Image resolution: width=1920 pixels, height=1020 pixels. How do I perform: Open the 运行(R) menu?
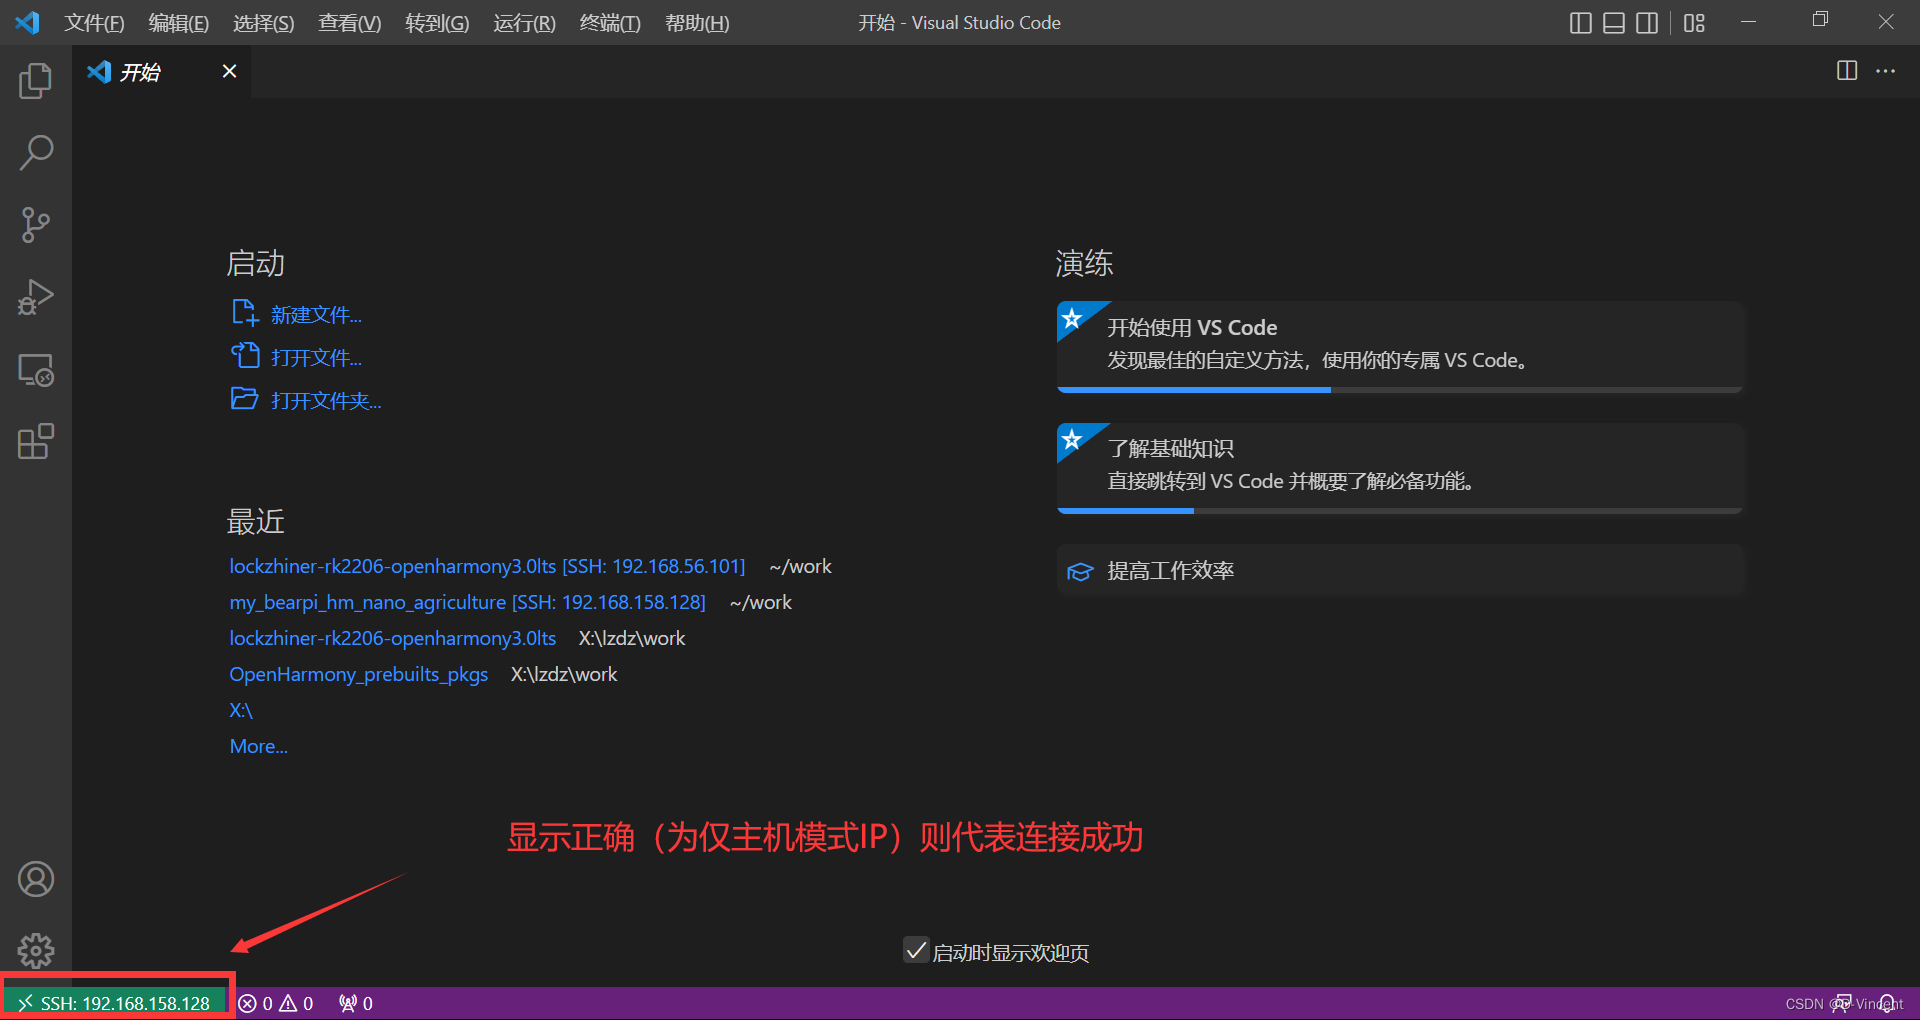pos(524,23)
